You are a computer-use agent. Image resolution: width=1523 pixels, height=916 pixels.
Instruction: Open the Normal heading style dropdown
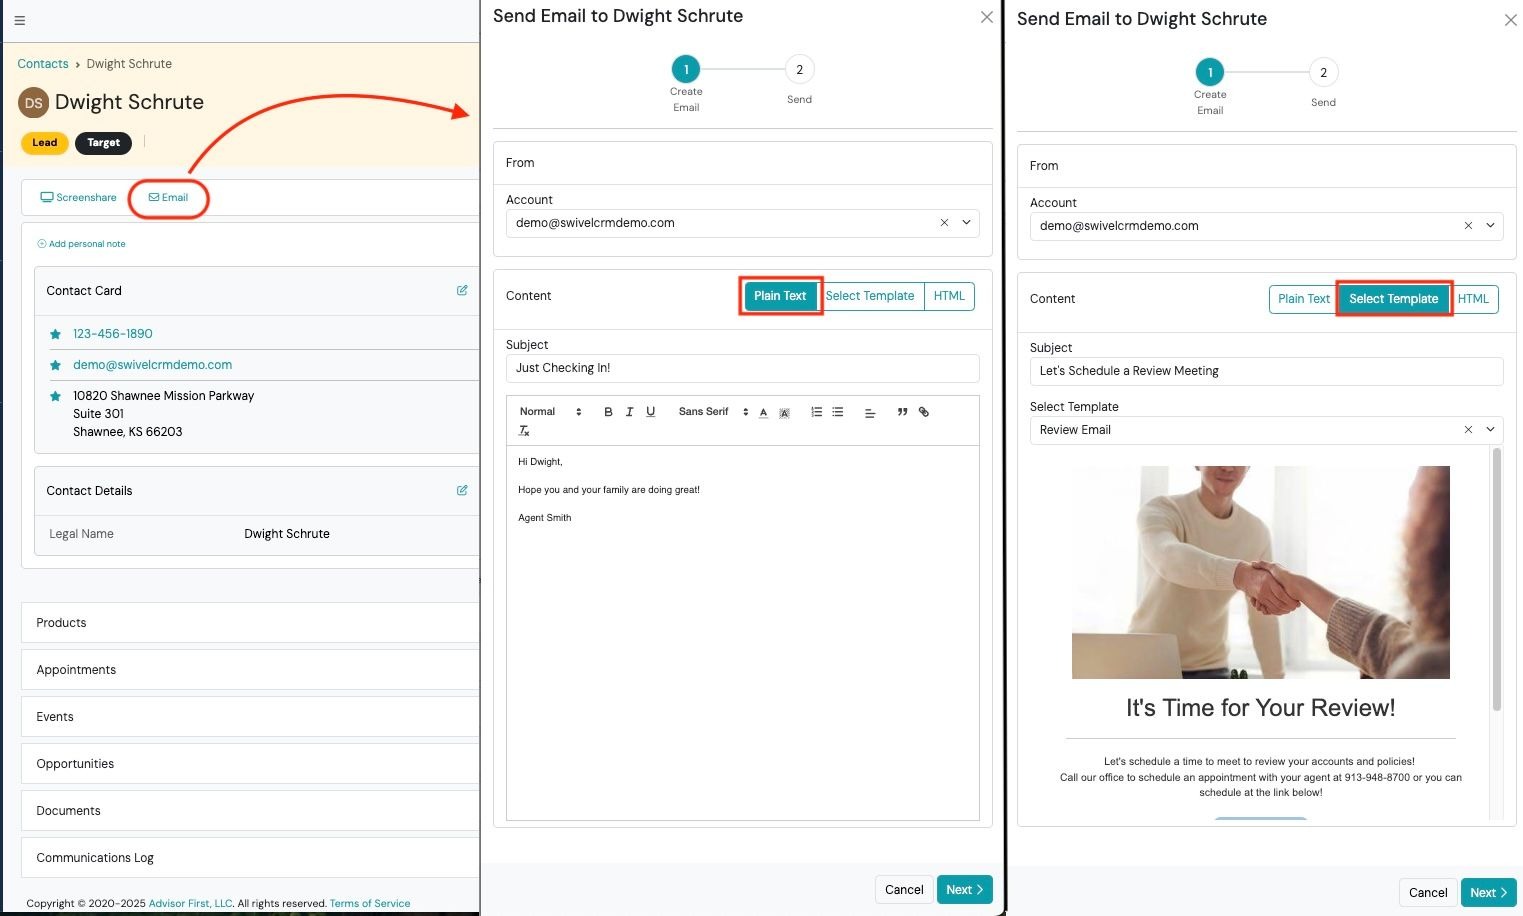(x=550, y=412)
